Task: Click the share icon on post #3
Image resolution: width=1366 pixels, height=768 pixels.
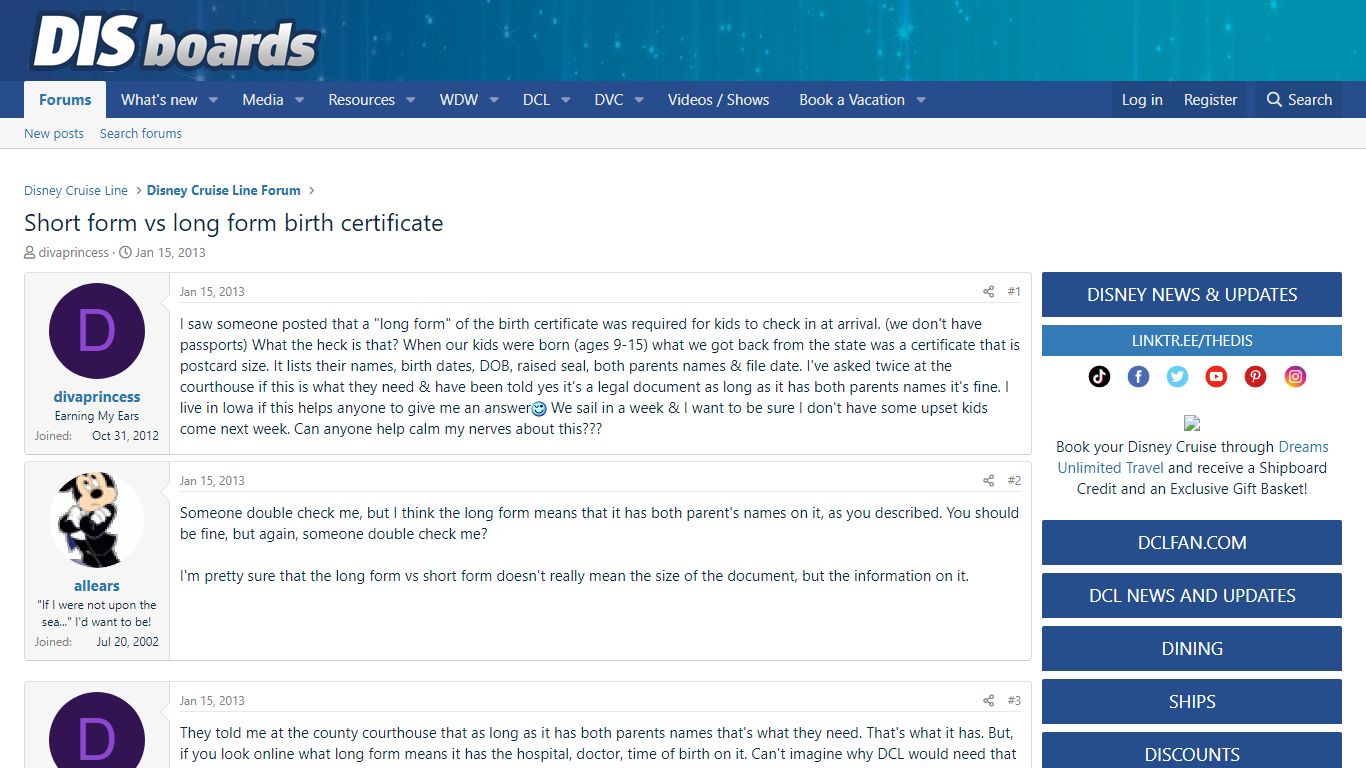Action: click(988, 701)
